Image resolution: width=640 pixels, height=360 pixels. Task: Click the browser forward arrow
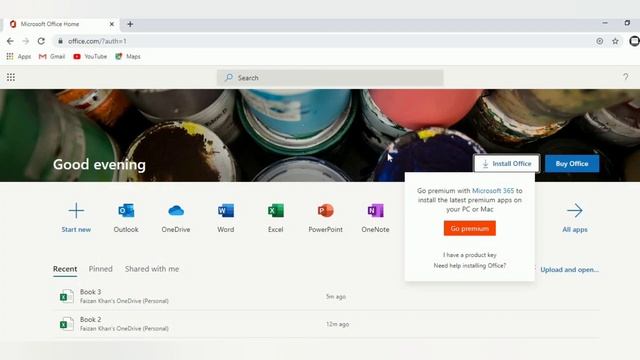26,41
